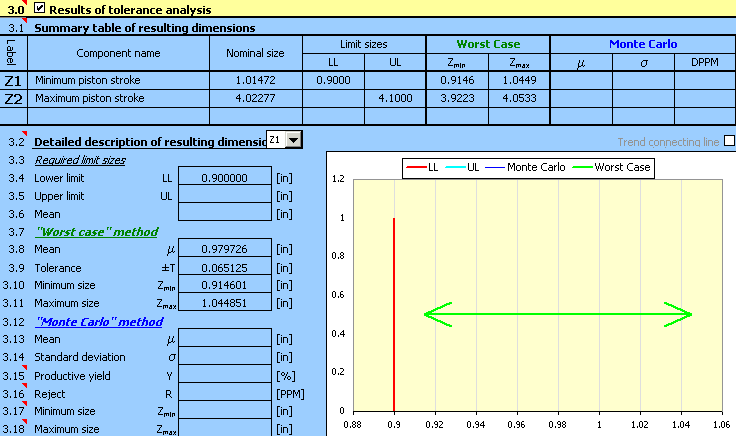Click the Monte Carlo legend entry in chart
This screenshot has width=736, height=436.
[x=525, y=167]
